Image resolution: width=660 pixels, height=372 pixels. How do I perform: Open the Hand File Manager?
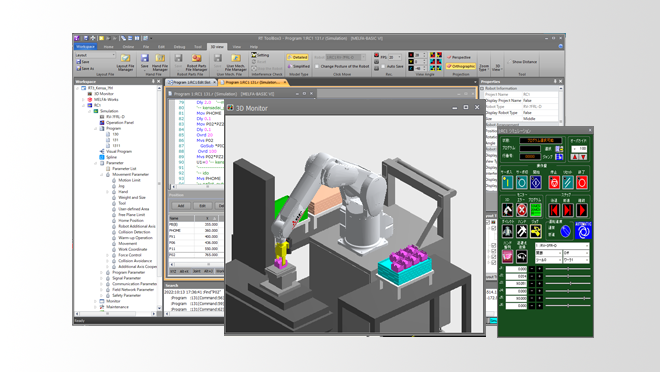pos(160,62)
